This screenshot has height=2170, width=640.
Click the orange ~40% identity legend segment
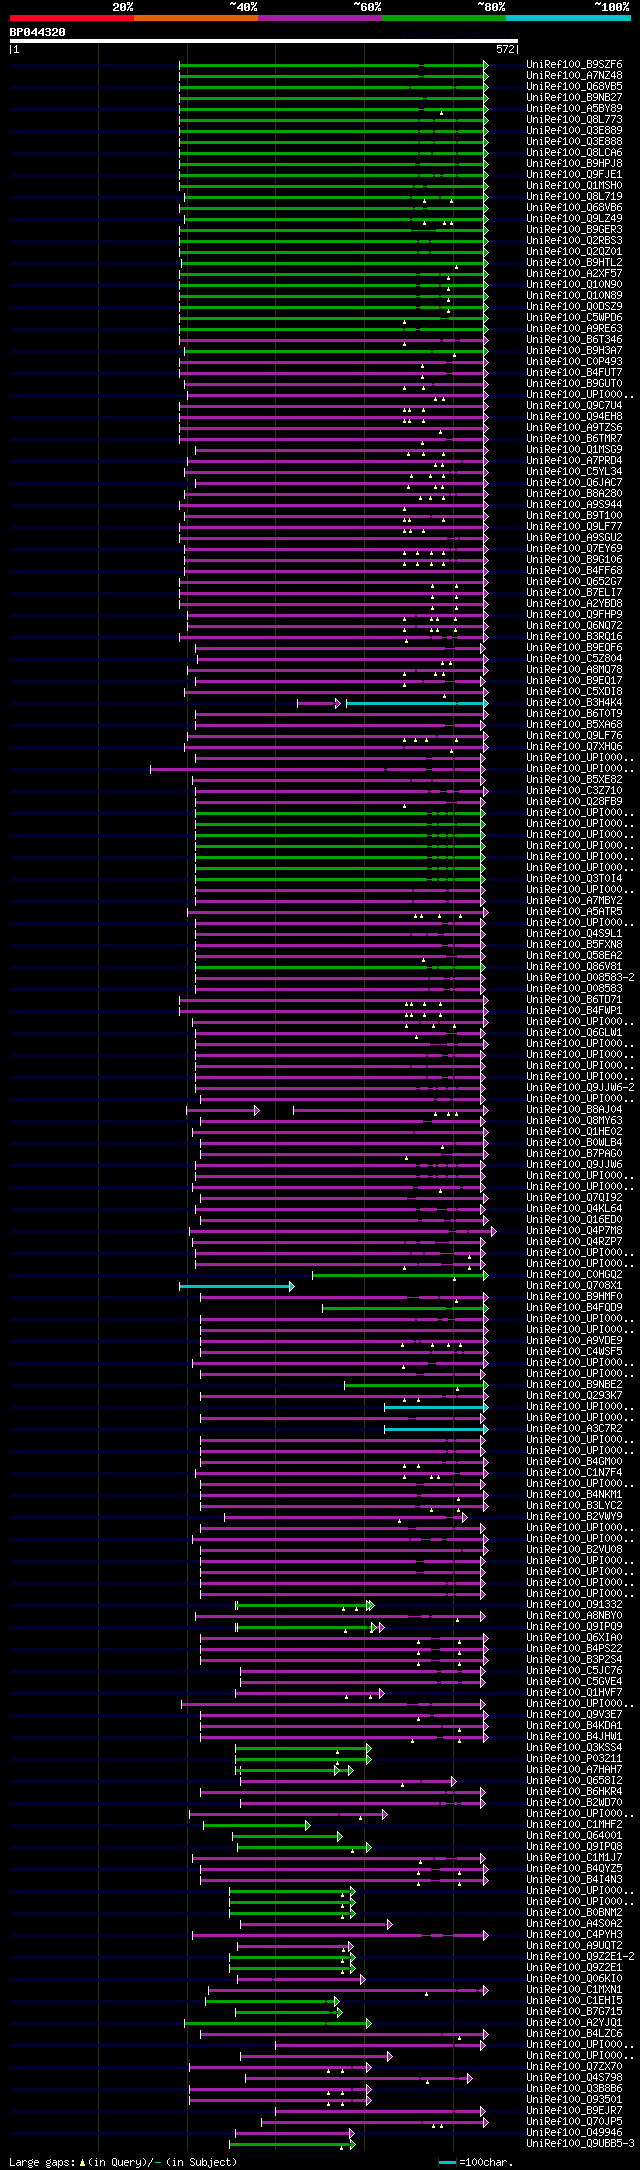click(x=196, y=18)
